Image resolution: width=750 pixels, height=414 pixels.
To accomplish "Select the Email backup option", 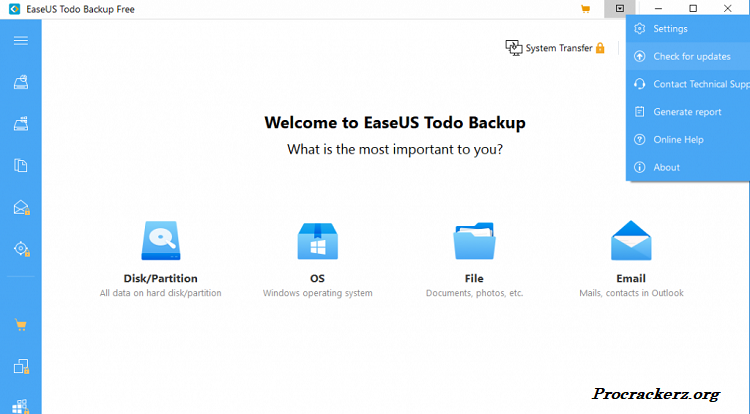I will click(631, 255).
